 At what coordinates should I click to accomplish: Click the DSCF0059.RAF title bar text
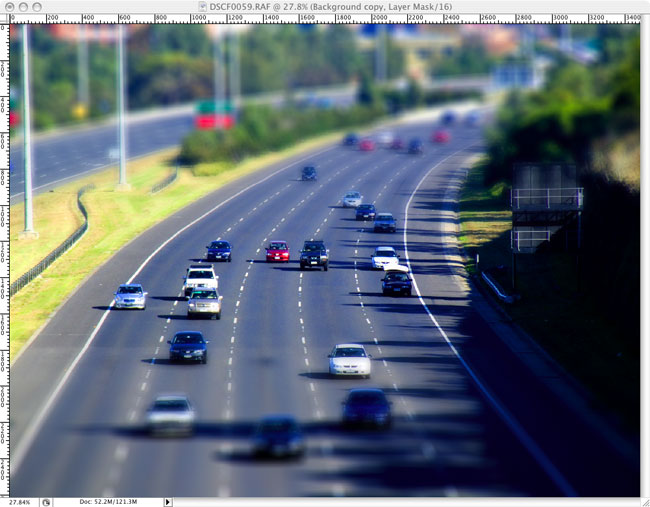(x=325, y=7)
